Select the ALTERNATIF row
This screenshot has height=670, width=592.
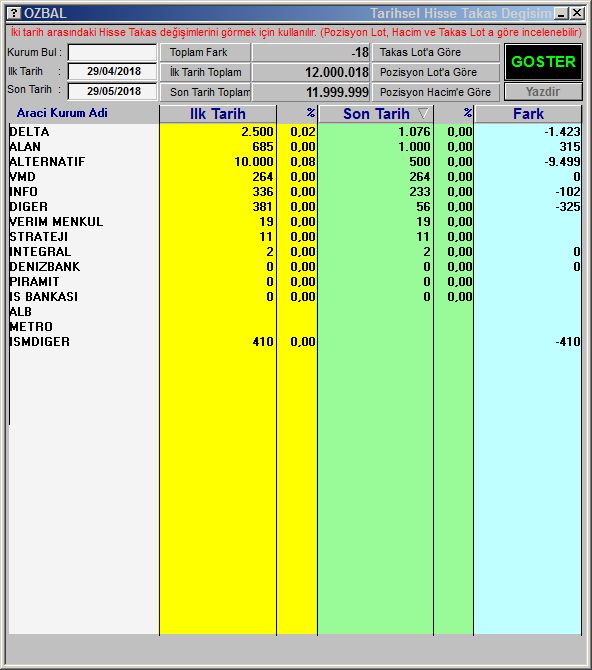click(x=295, y=162)
